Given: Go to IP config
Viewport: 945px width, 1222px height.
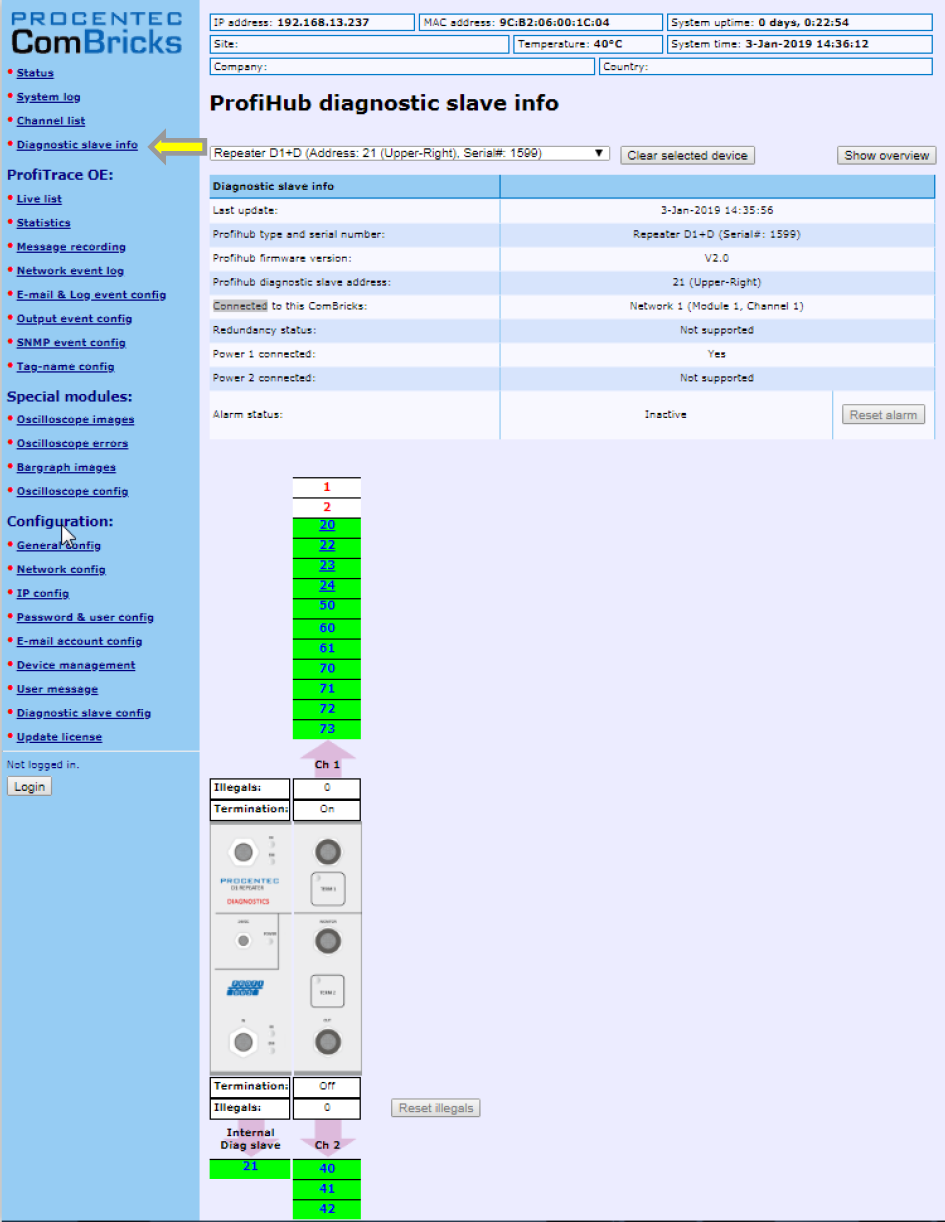Looking at the screenshot, I should click(43, 594).
